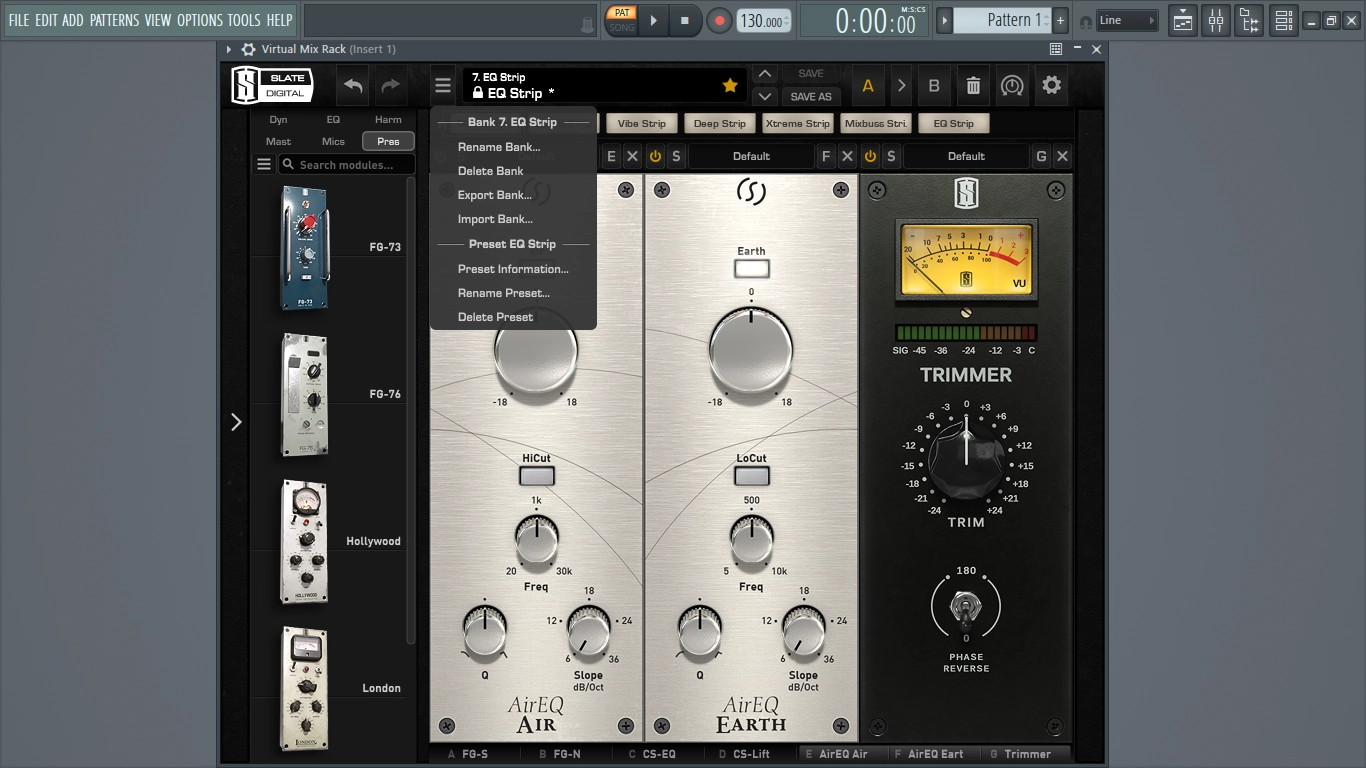
Task: Click the SAVE AS button
Action: click(x=811, y=97)
